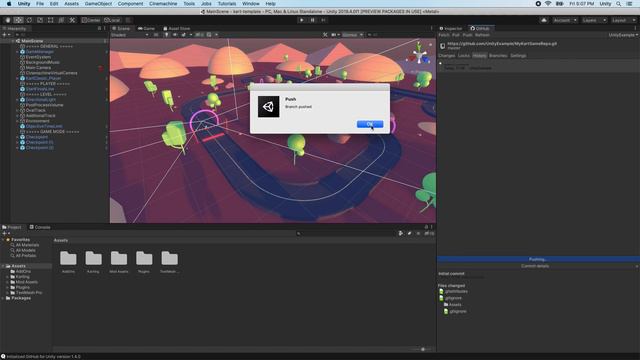This screenshot has width=640, height=360.
Task: Select the Hand tool in Unity toolbar
Action: (8, 20)
